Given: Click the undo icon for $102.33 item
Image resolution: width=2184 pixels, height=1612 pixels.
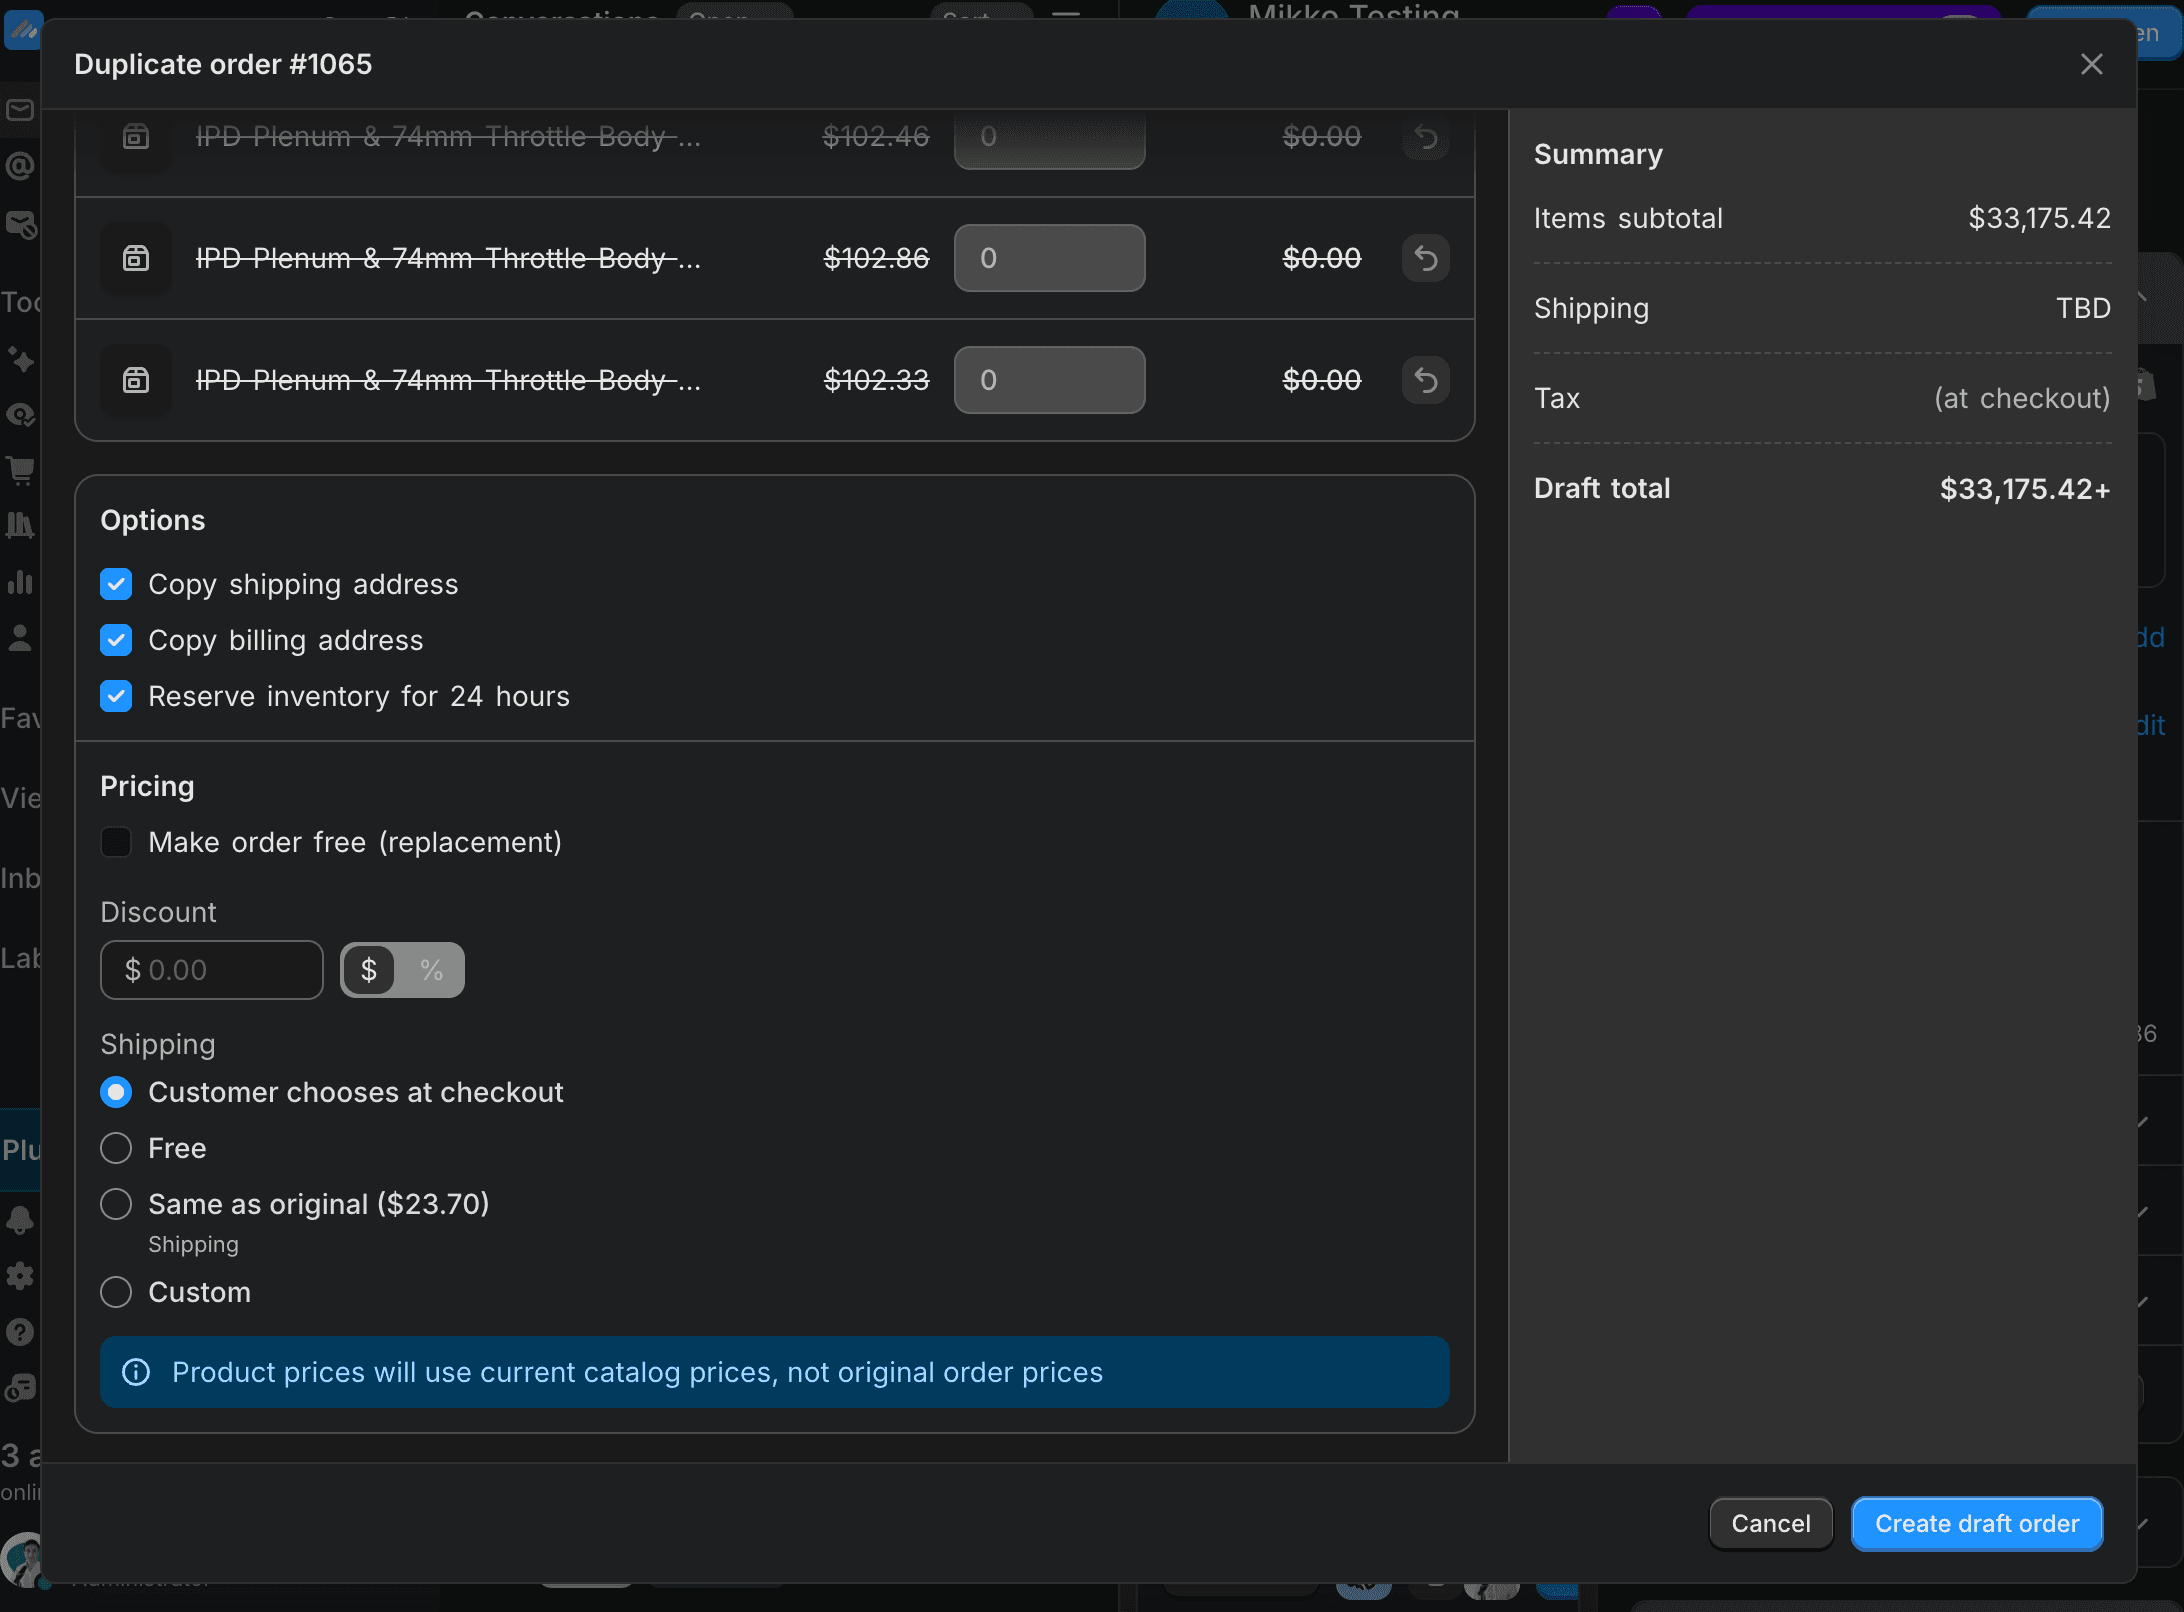Looking at the screenshot, I should 1425,381.
